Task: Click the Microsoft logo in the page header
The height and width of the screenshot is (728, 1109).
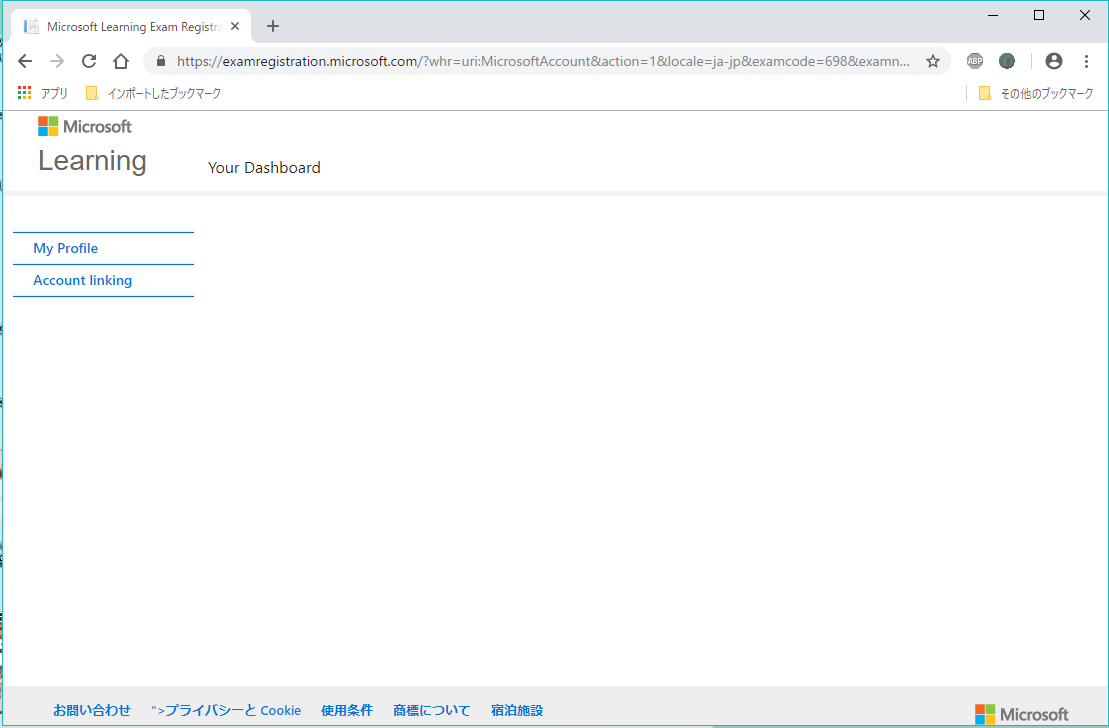Action: [85, 127]
